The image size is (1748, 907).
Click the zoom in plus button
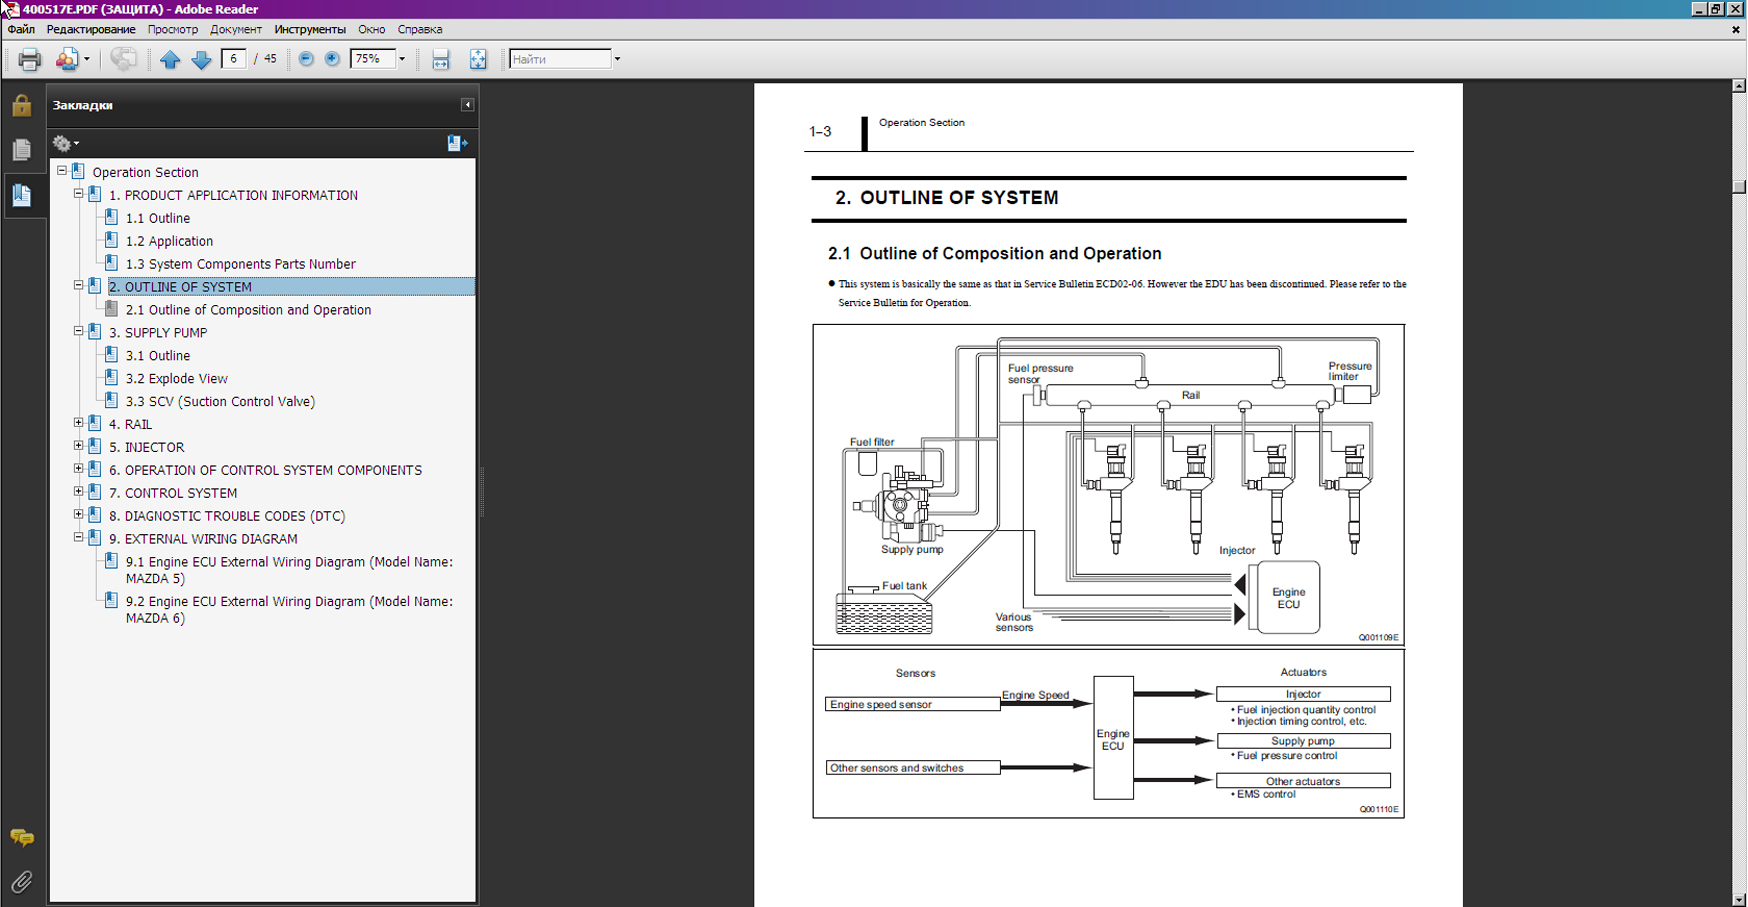pos(332,59)
